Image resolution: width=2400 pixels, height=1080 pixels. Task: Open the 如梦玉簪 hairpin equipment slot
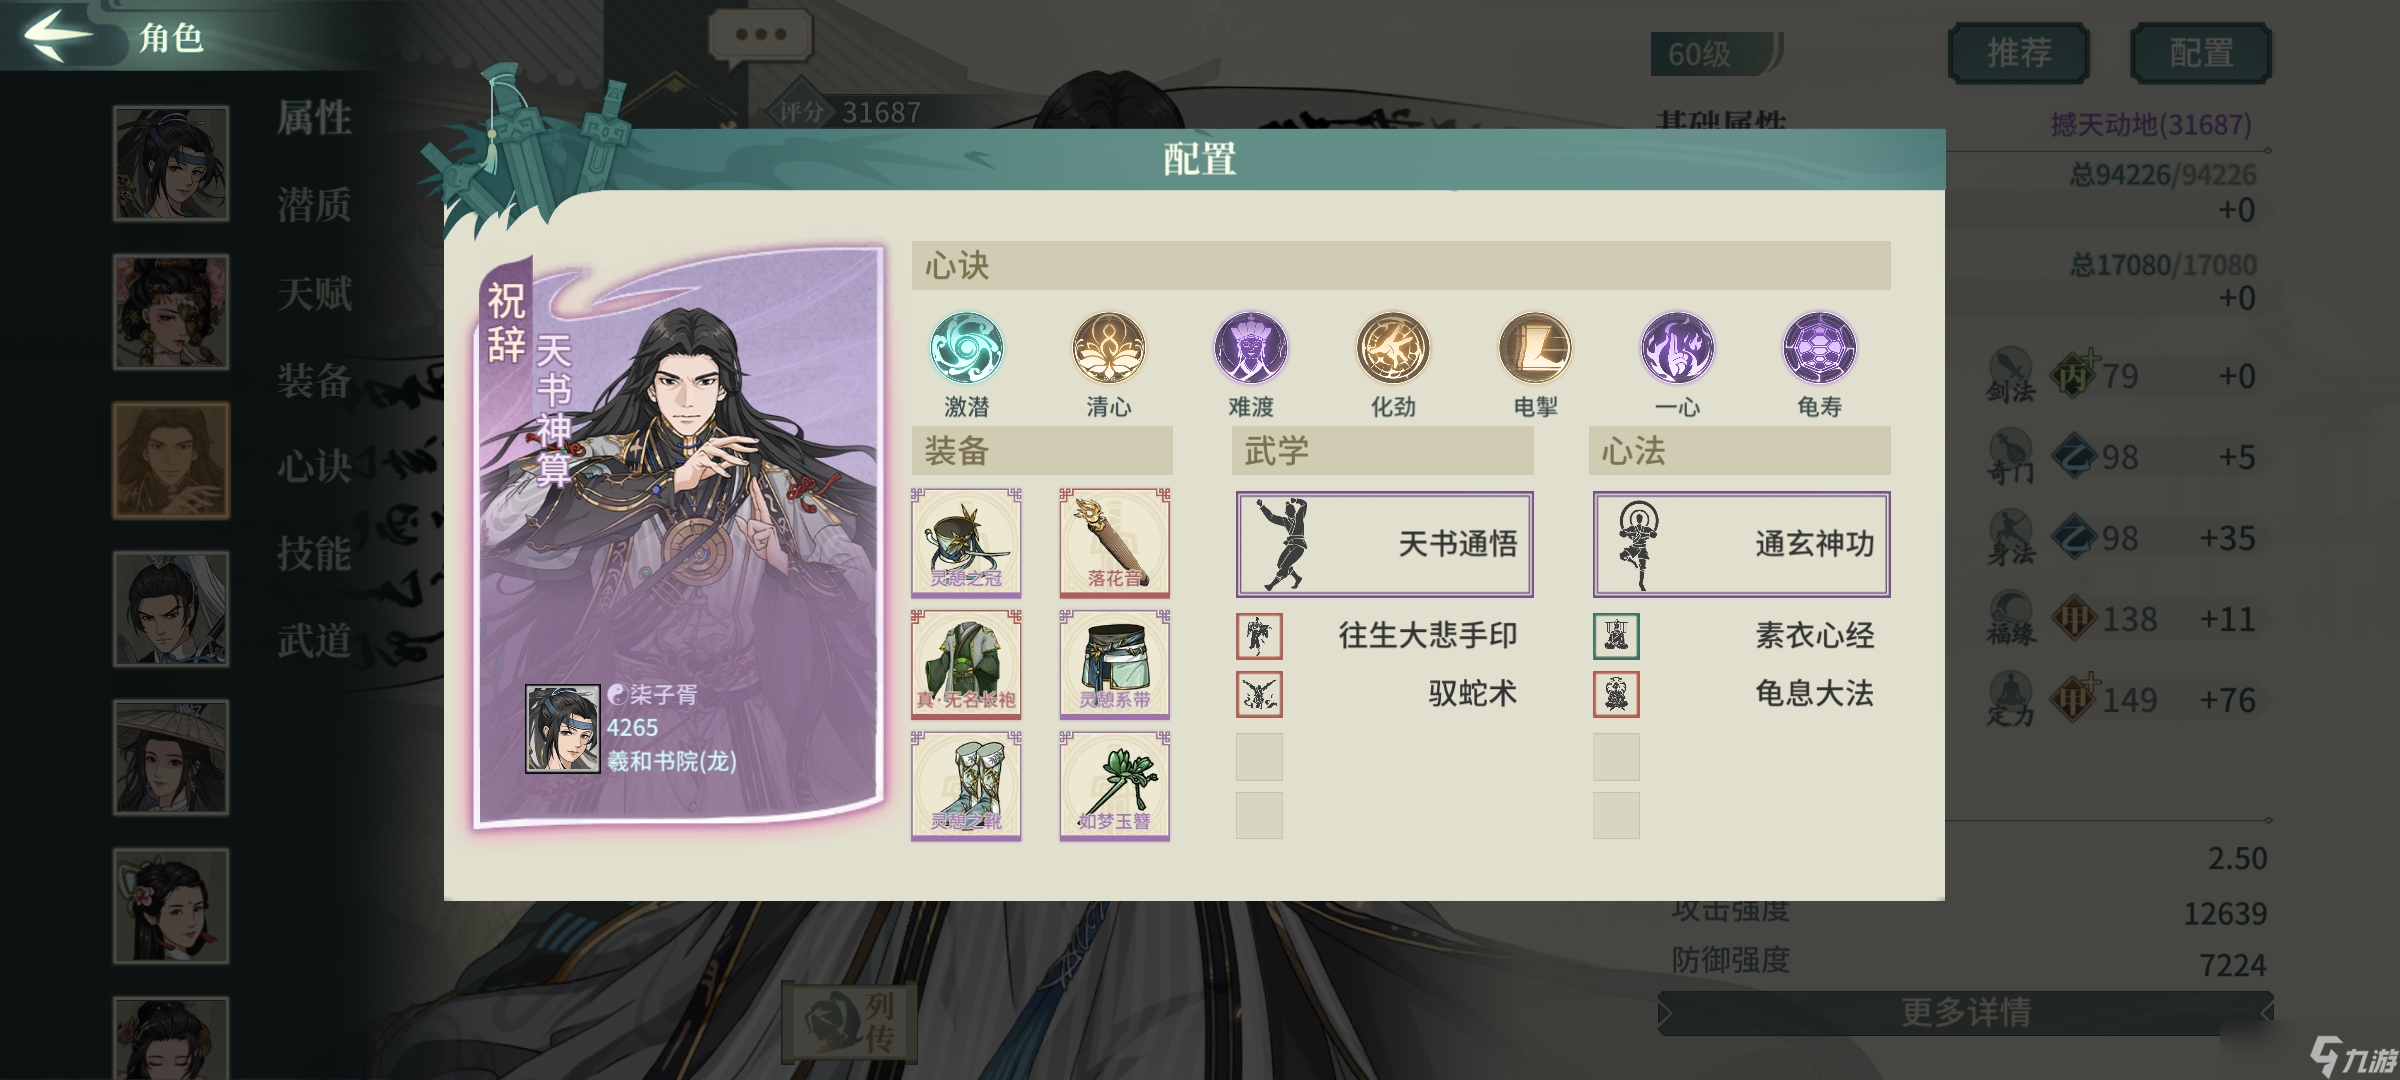1115,786
